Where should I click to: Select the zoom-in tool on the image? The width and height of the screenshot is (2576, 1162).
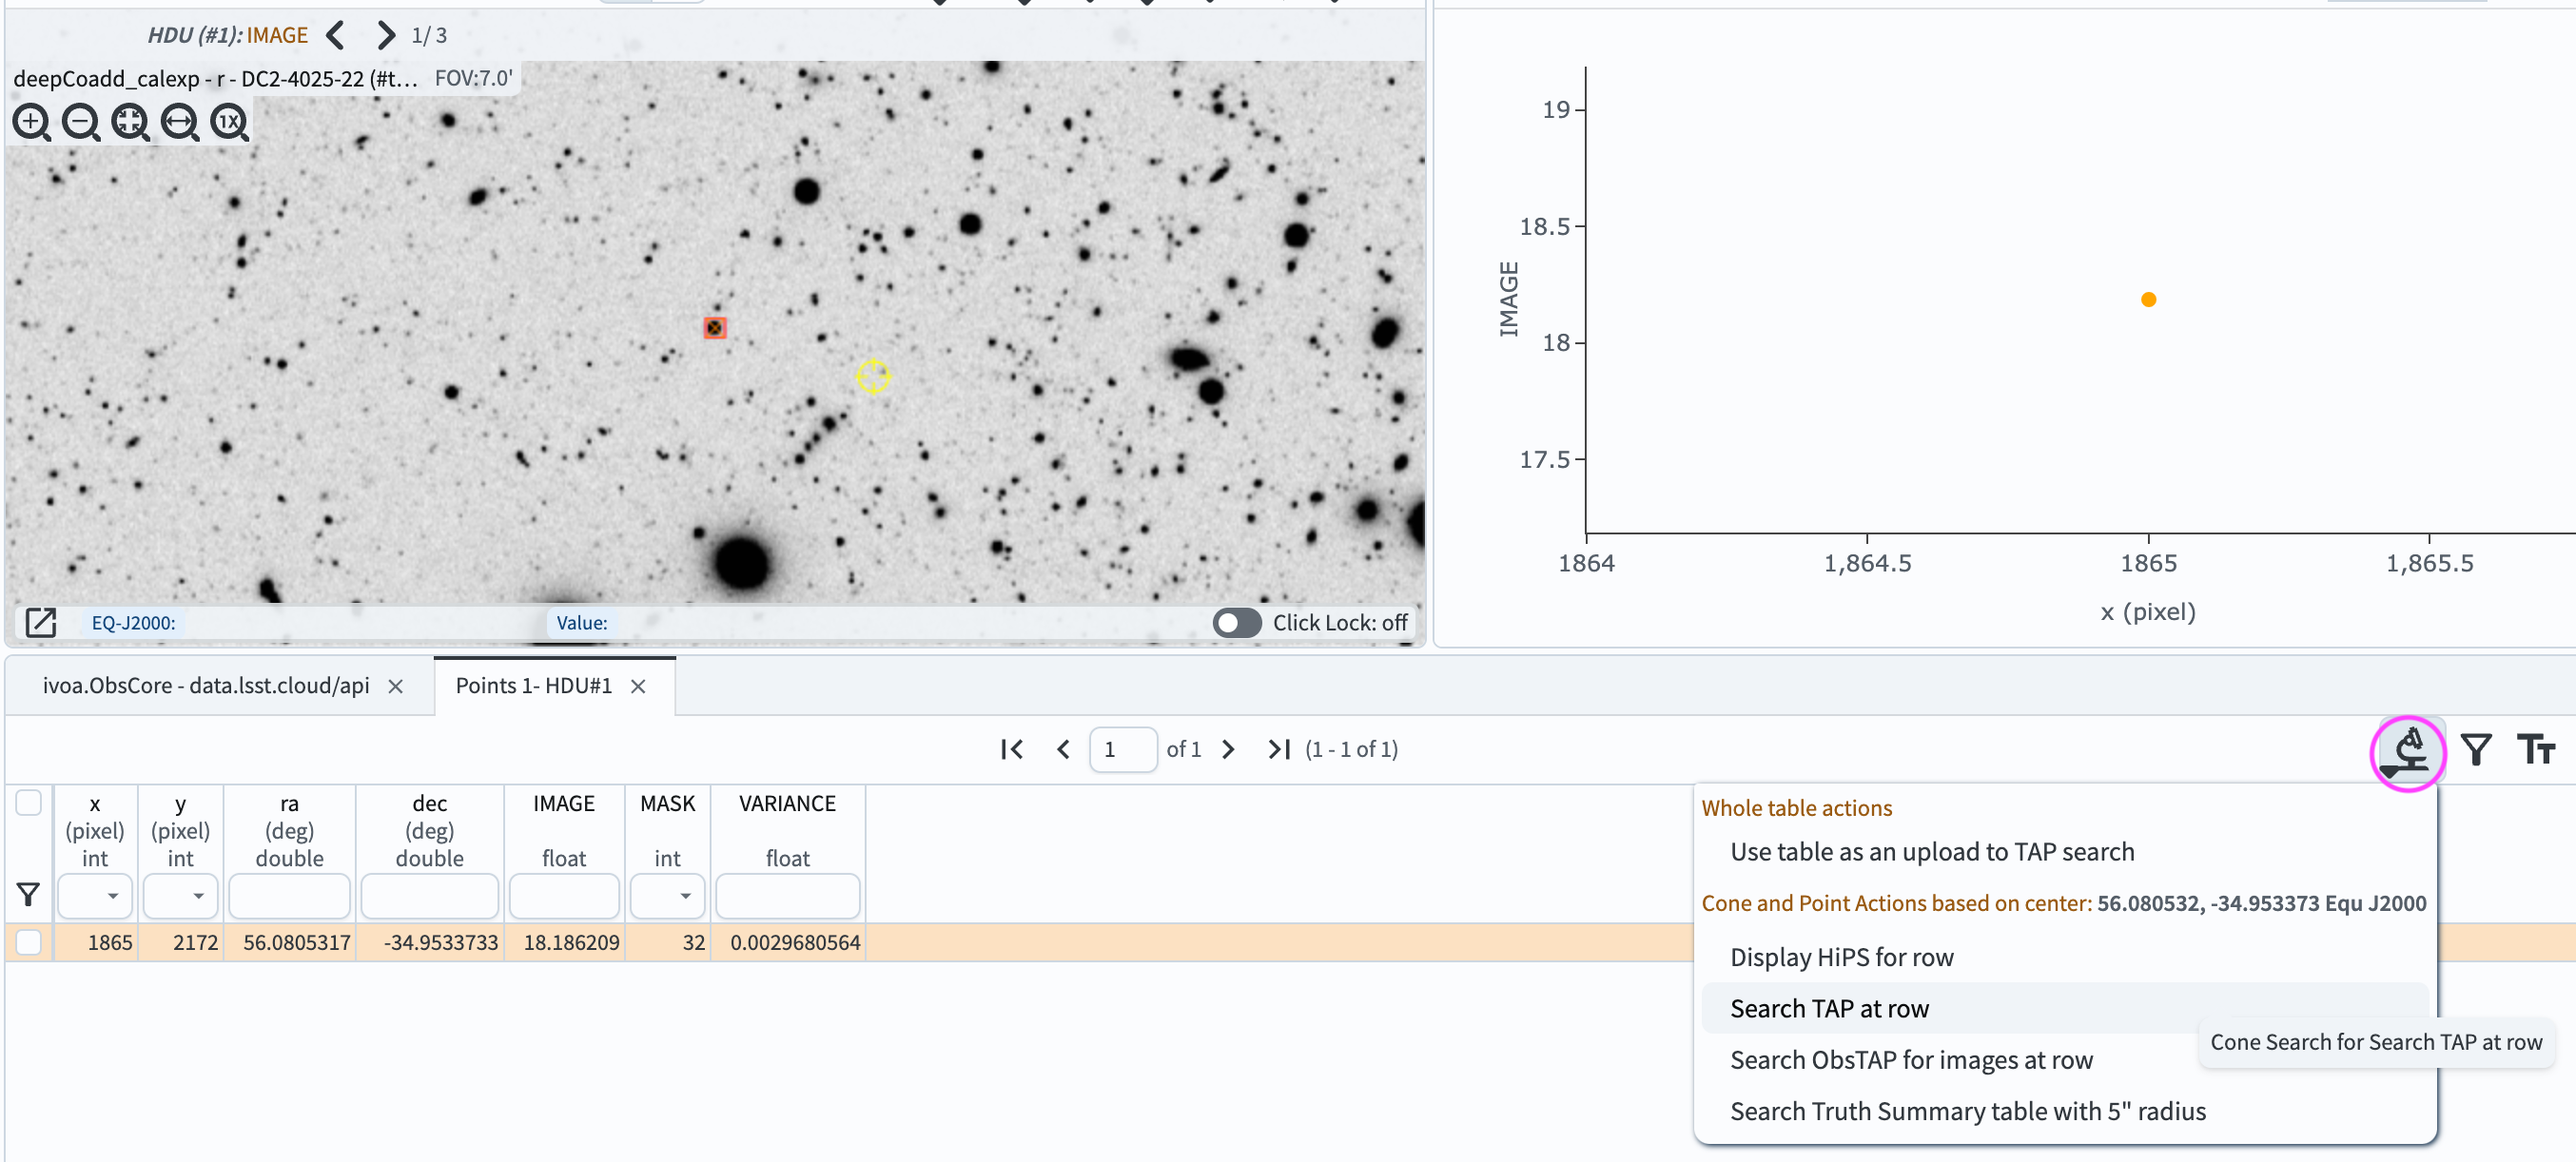(31, 123)
